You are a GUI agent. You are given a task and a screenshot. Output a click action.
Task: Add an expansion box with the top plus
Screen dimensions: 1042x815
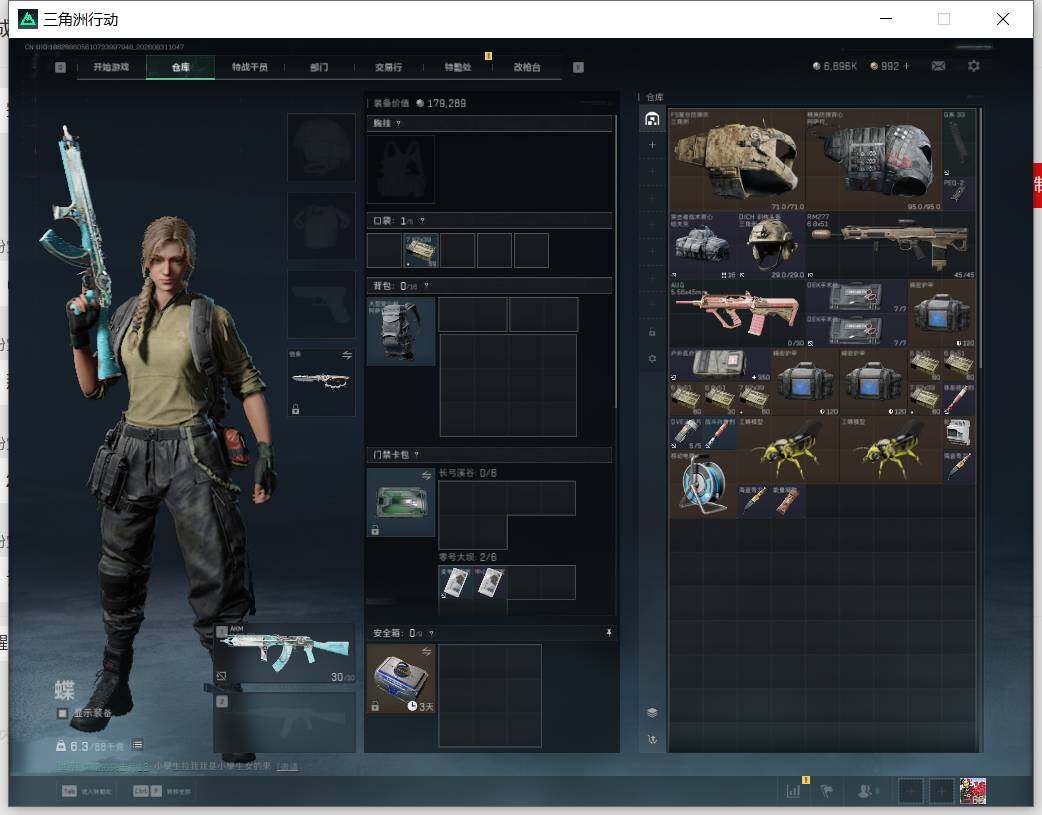652,145
